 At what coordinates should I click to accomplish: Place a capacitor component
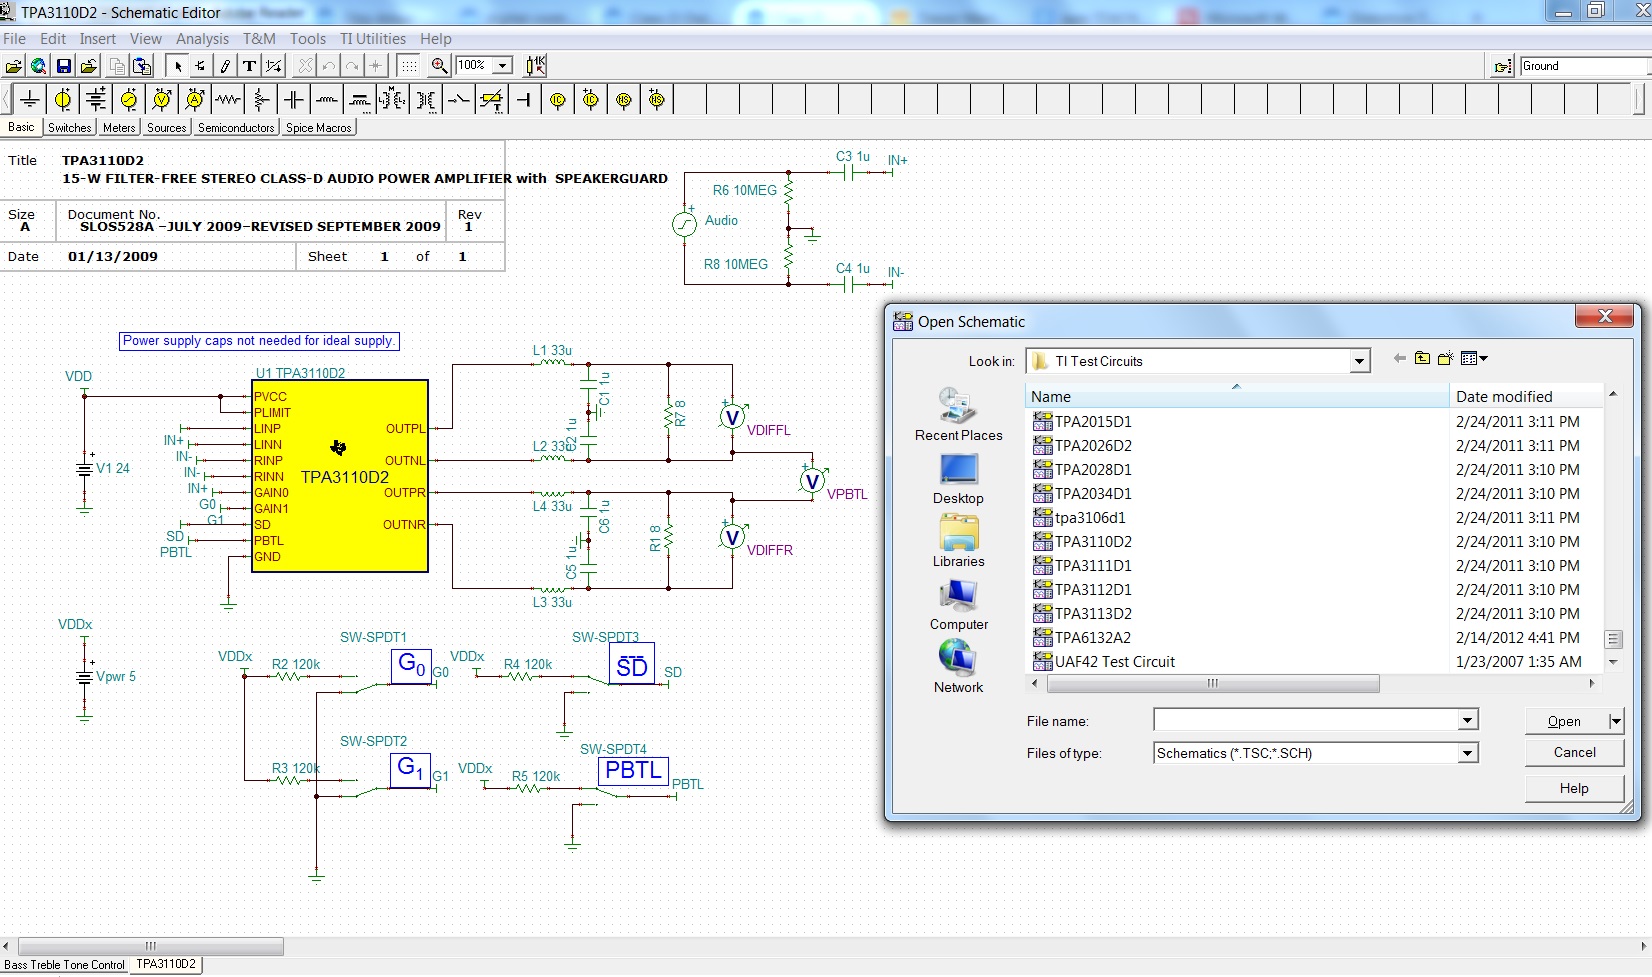point(294,99)
